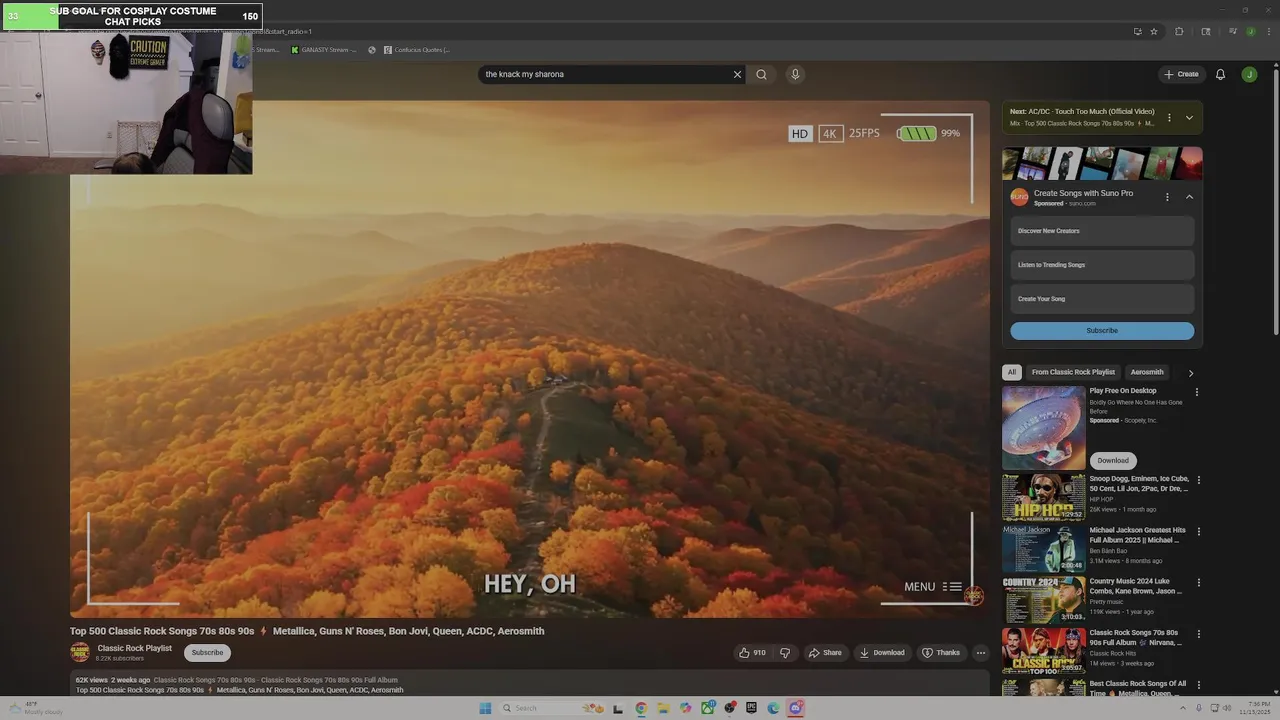The image size is (1280, 720).
Task: Click the blue Subscribe ad button
Action: click(x=1102, y=331)
